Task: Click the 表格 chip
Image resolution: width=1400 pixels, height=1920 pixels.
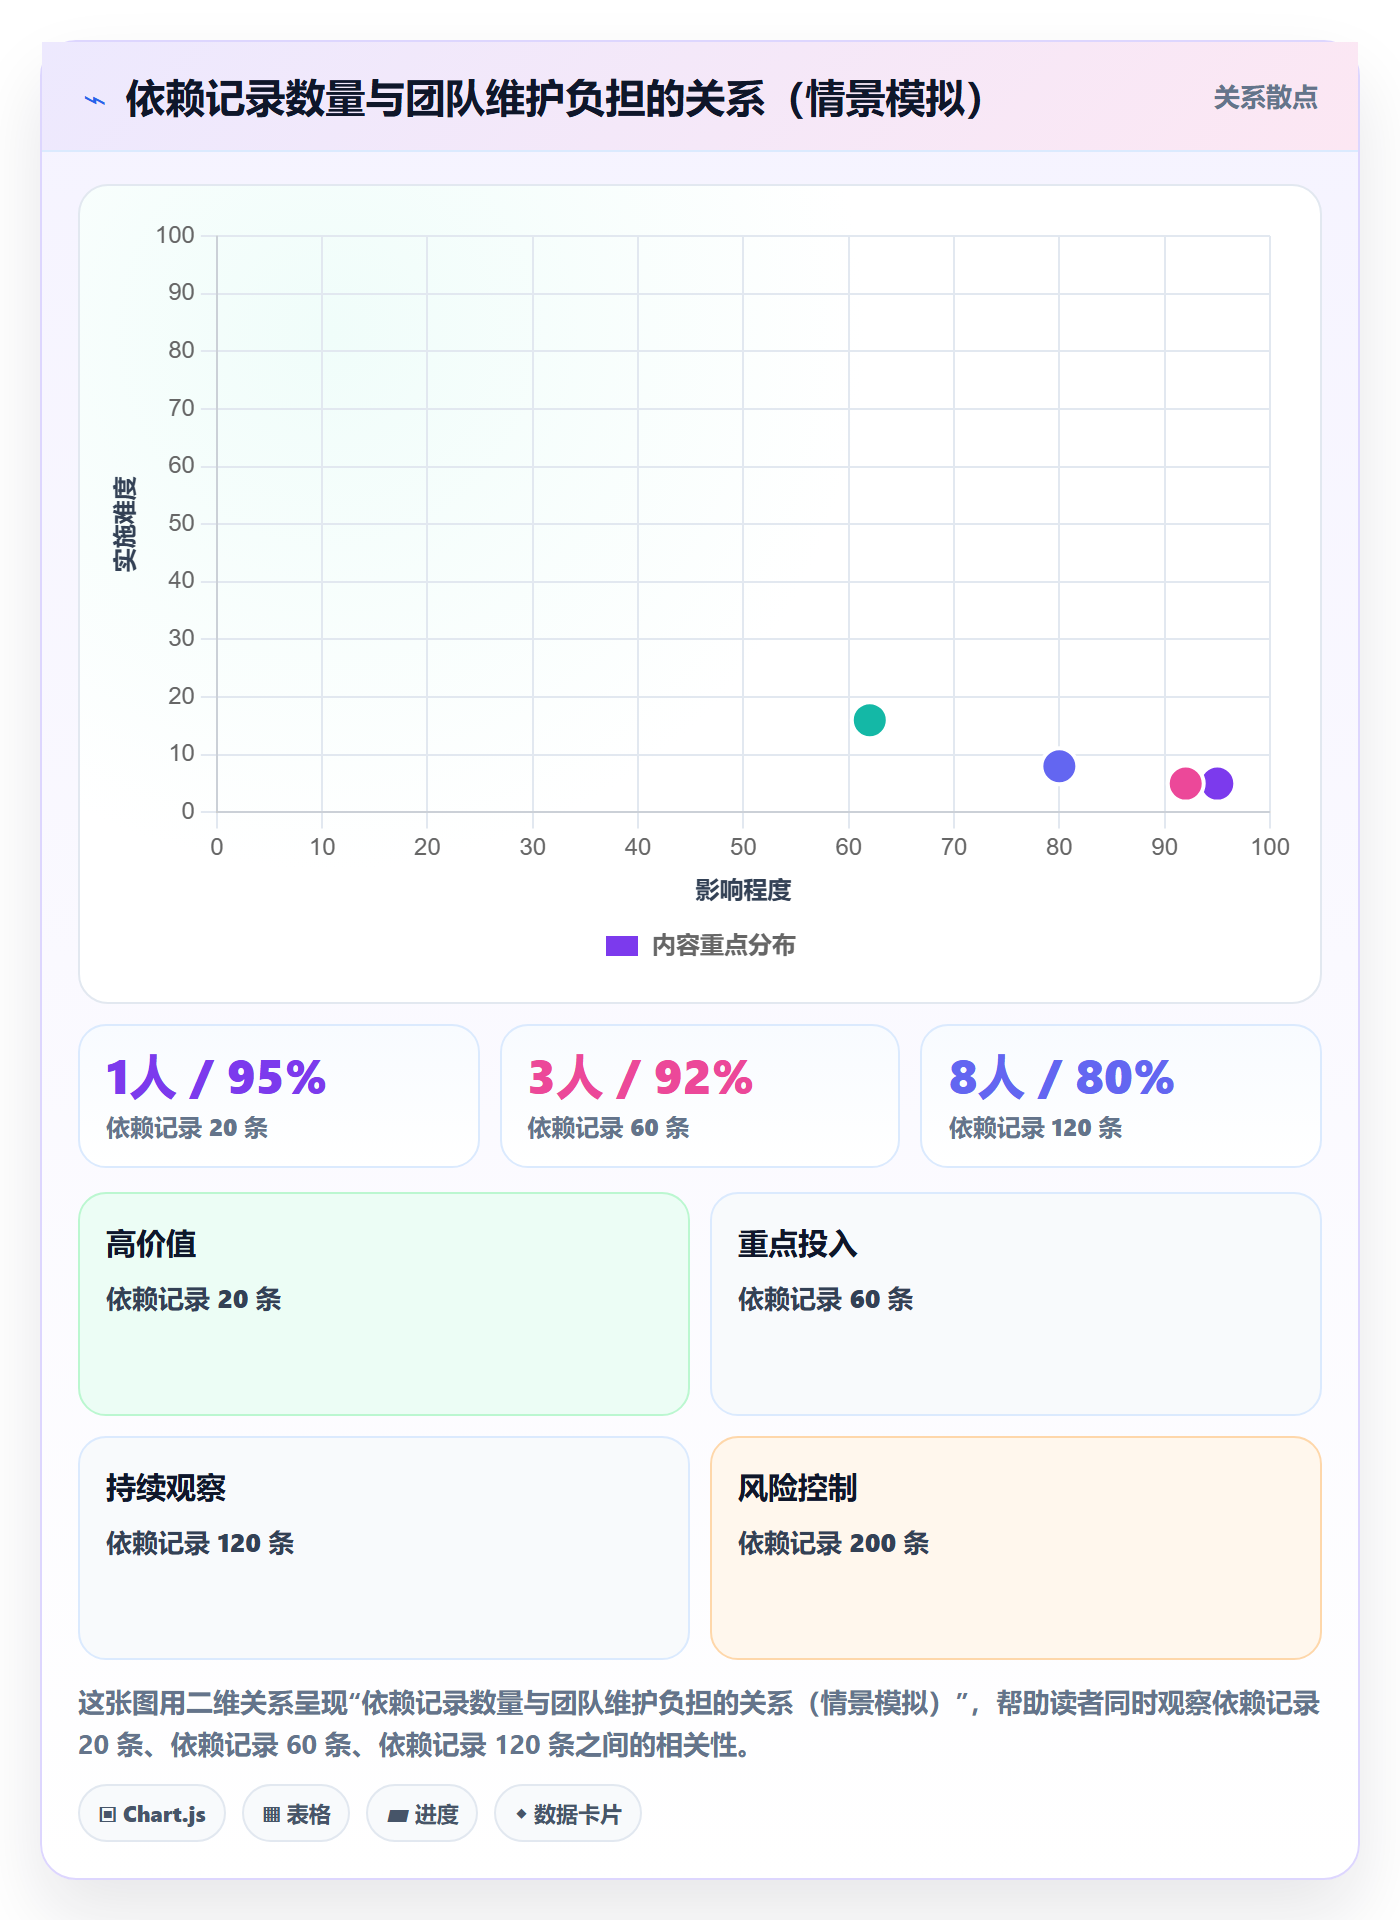Action: pyautogui.click(x=296, y=1814)
